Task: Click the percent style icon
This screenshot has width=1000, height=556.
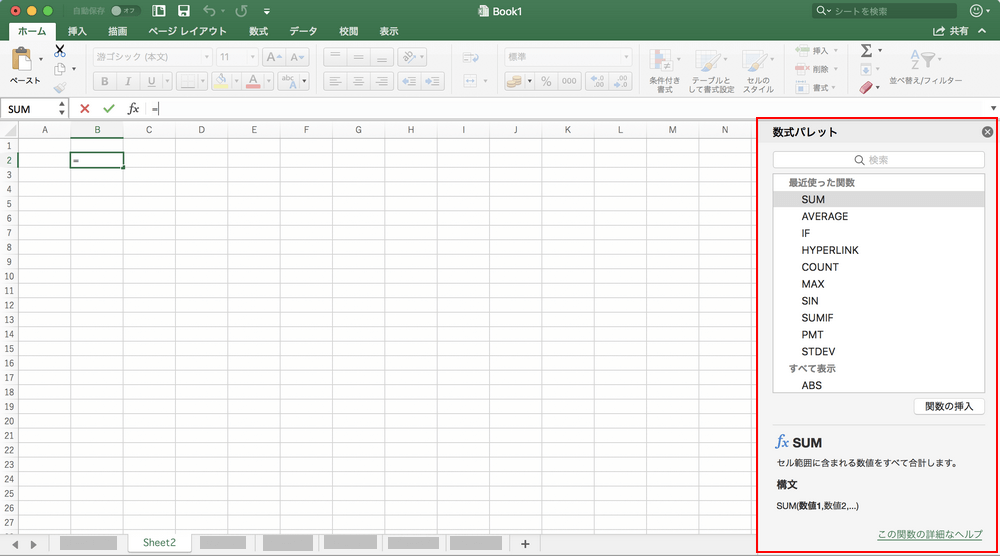Action: click(546, 81)
